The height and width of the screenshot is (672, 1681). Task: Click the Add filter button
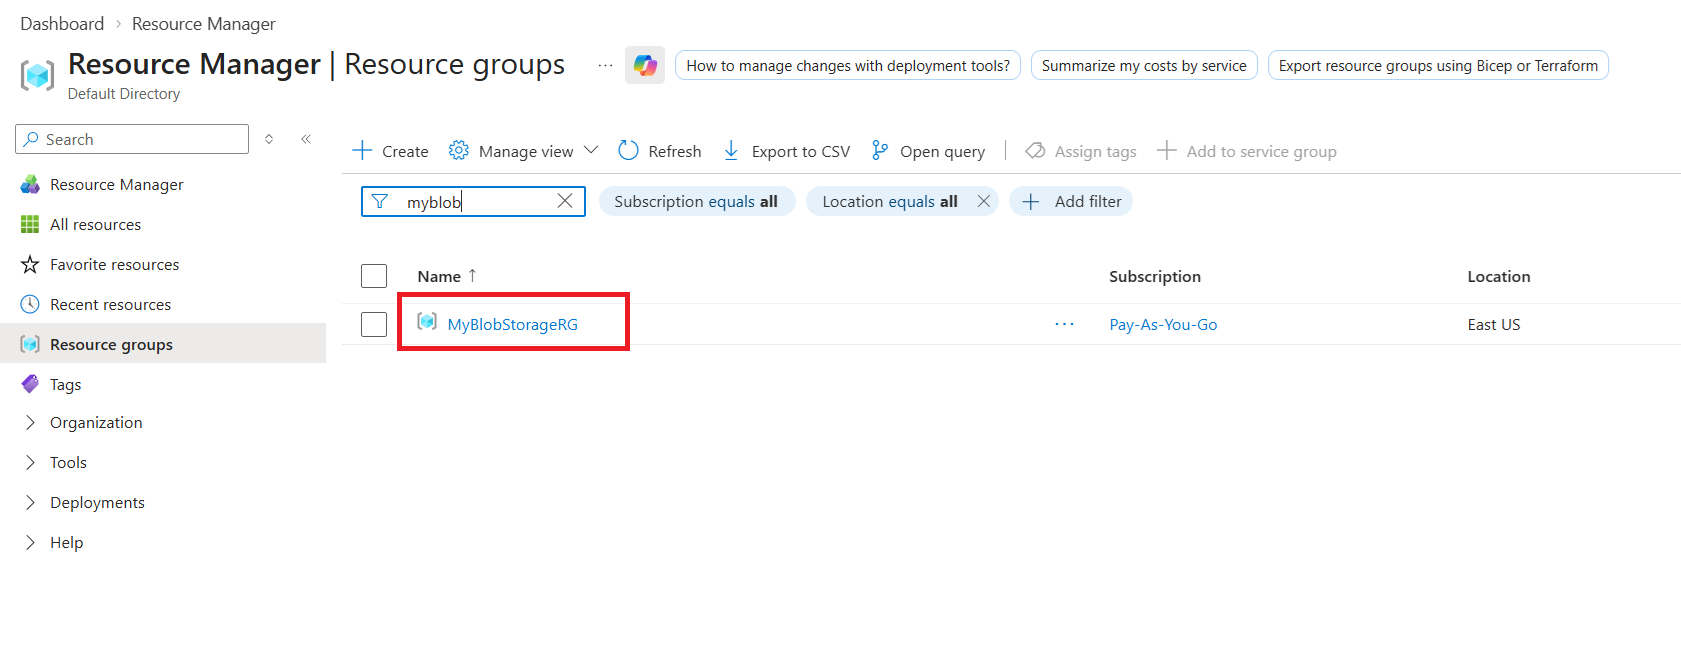tap(1071, 201)
